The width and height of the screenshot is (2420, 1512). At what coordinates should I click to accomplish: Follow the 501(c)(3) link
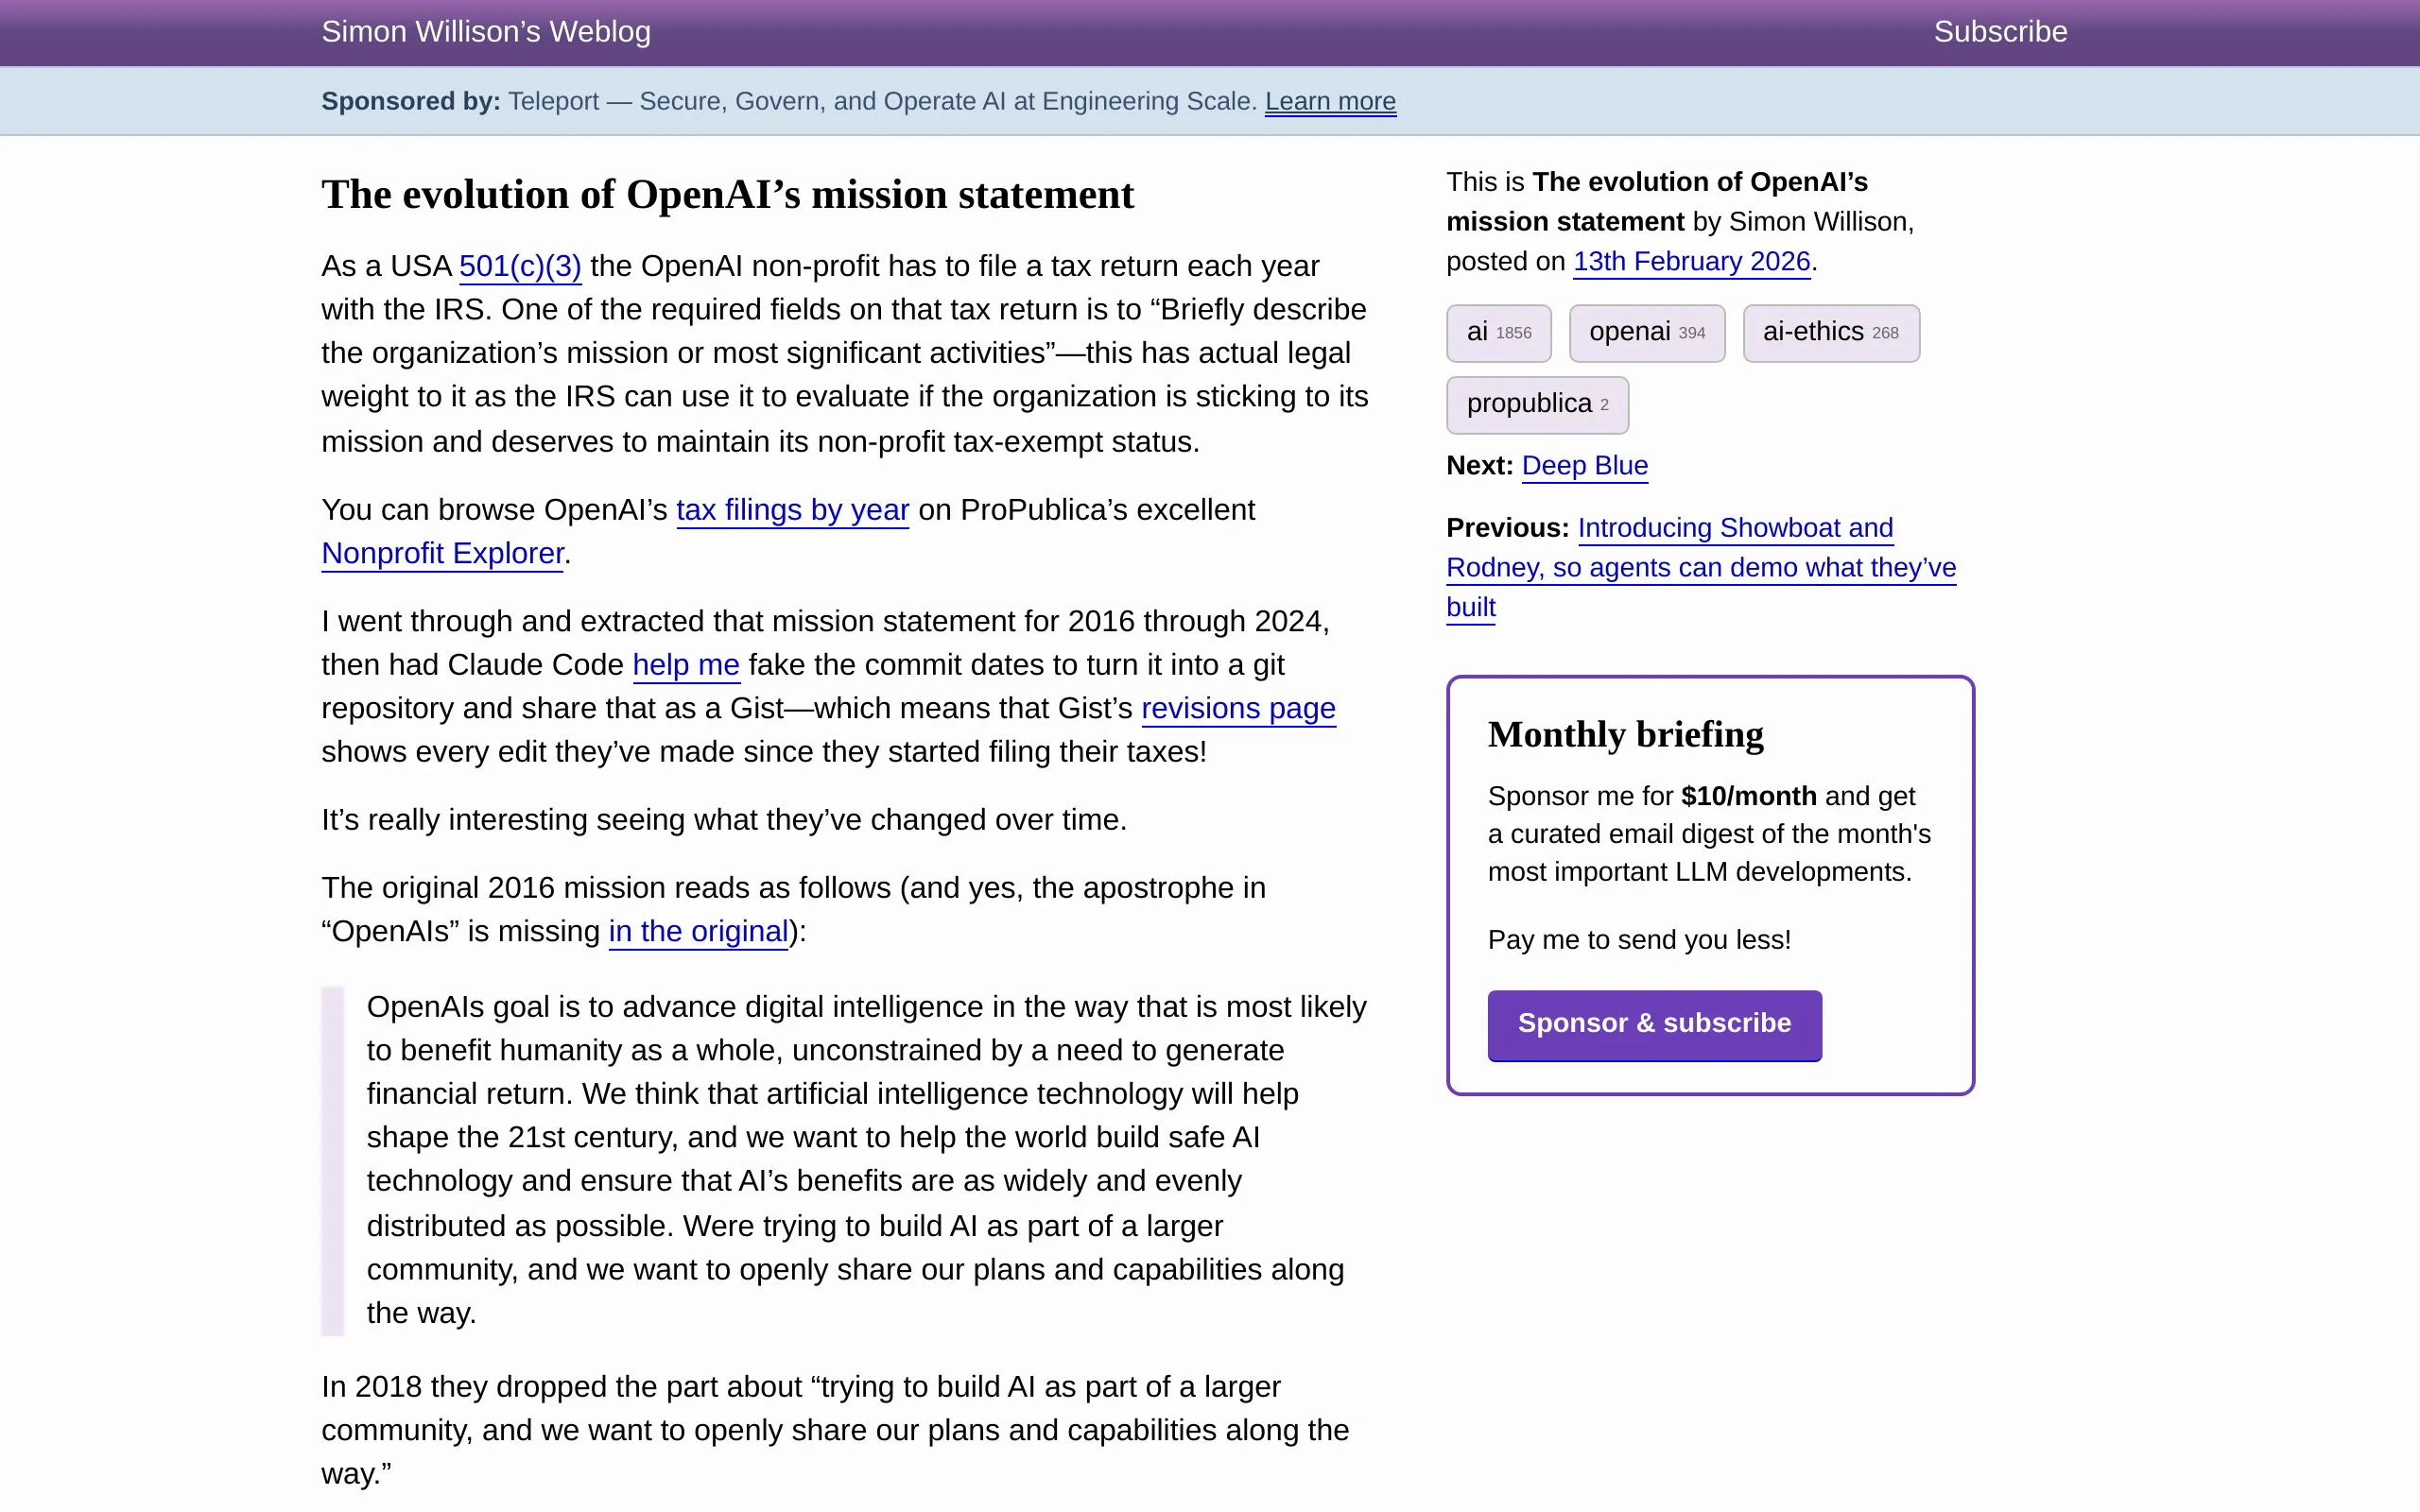pyautogui.click(x=519, y=266)
